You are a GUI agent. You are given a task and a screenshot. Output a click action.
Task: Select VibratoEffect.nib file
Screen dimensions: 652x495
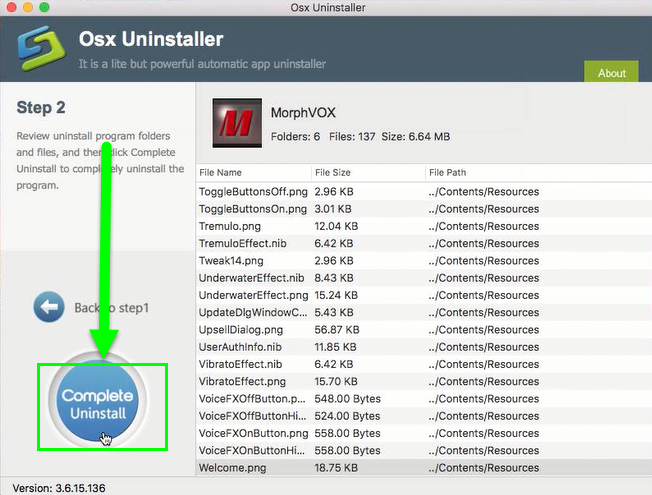[240, 364]
